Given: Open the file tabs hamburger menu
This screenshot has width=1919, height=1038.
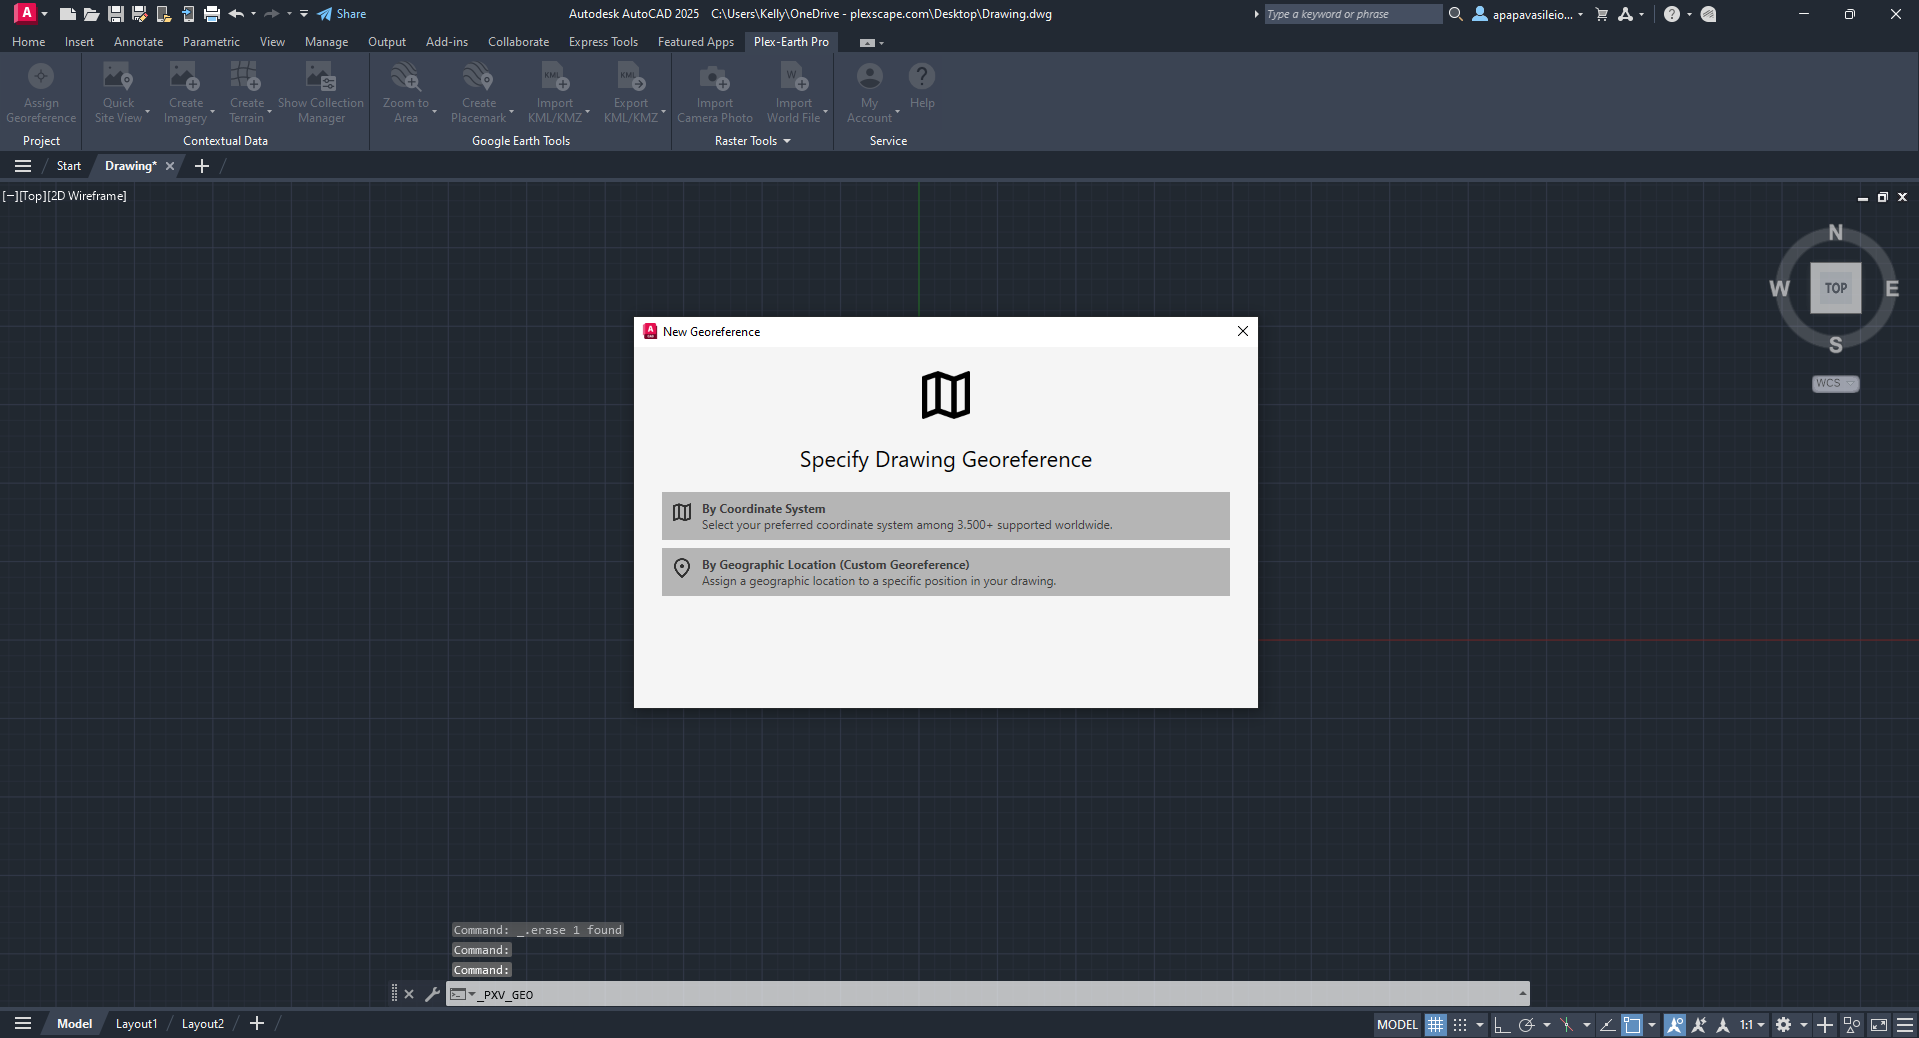Looking at the screenshot, I should [23, 166].
